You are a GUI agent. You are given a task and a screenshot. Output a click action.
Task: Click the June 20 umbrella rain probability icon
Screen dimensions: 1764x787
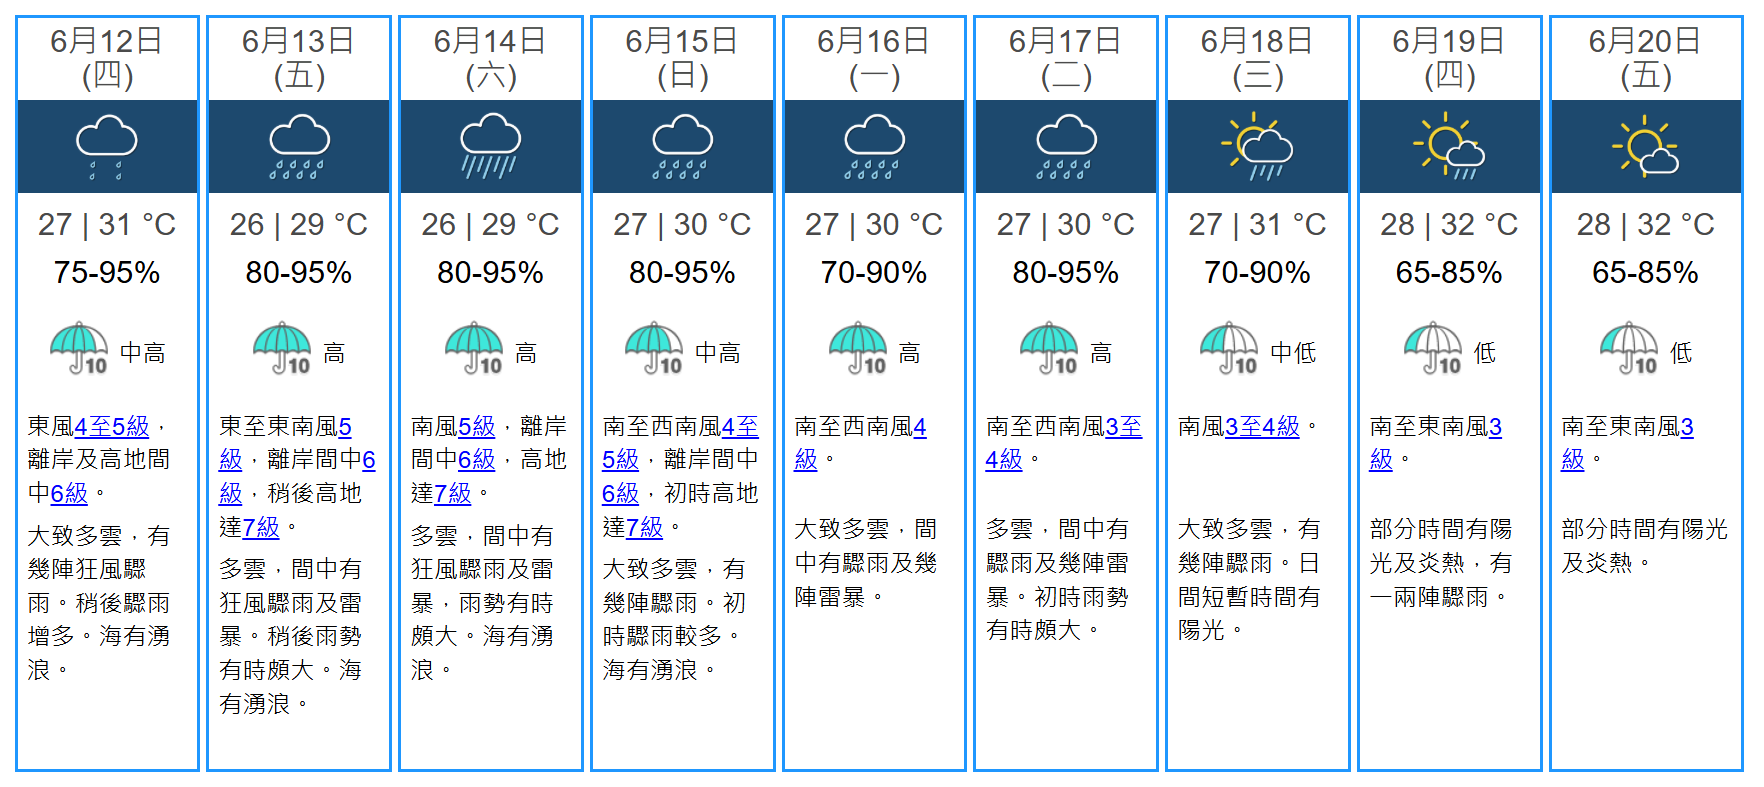pyautogui.click(x=1629, y=348)
